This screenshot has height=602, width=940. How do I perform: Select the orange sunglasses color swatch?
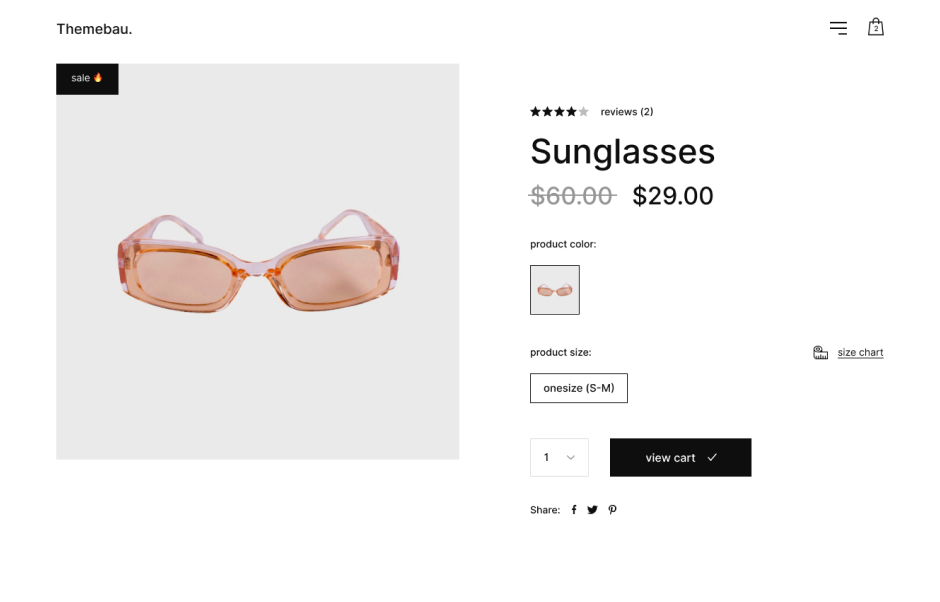click(x=555, y=290)
